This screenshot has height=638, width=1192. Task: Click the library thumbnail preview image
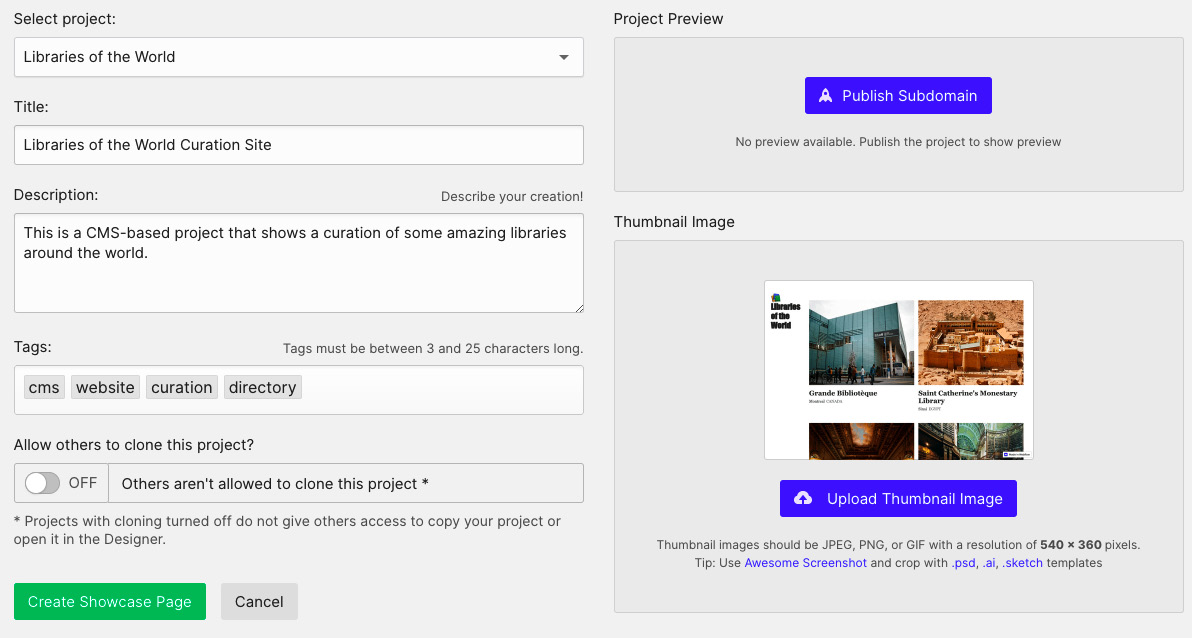click(x=898, y=370)
